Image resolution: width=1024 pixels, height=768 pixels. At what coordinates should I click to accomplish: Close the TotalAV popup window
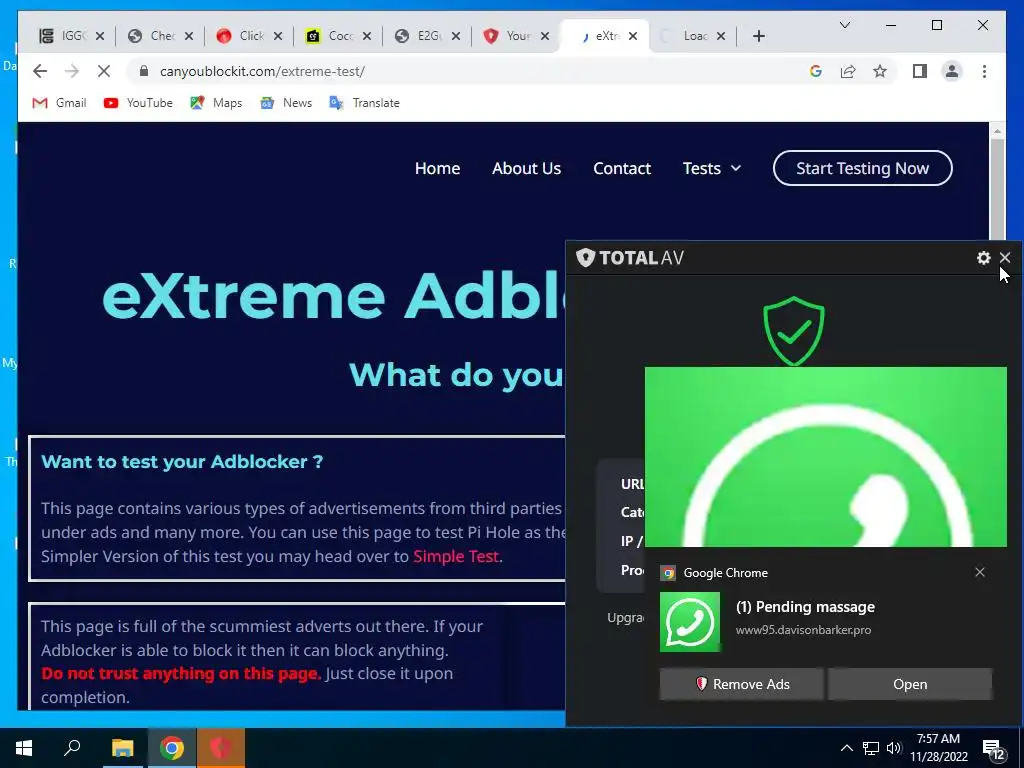pos(1005,258)
